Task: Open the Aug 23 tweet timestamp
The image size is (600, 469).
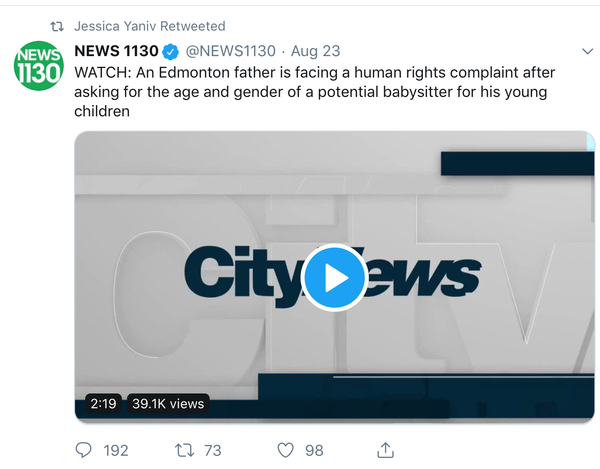Action: (314, 51)
